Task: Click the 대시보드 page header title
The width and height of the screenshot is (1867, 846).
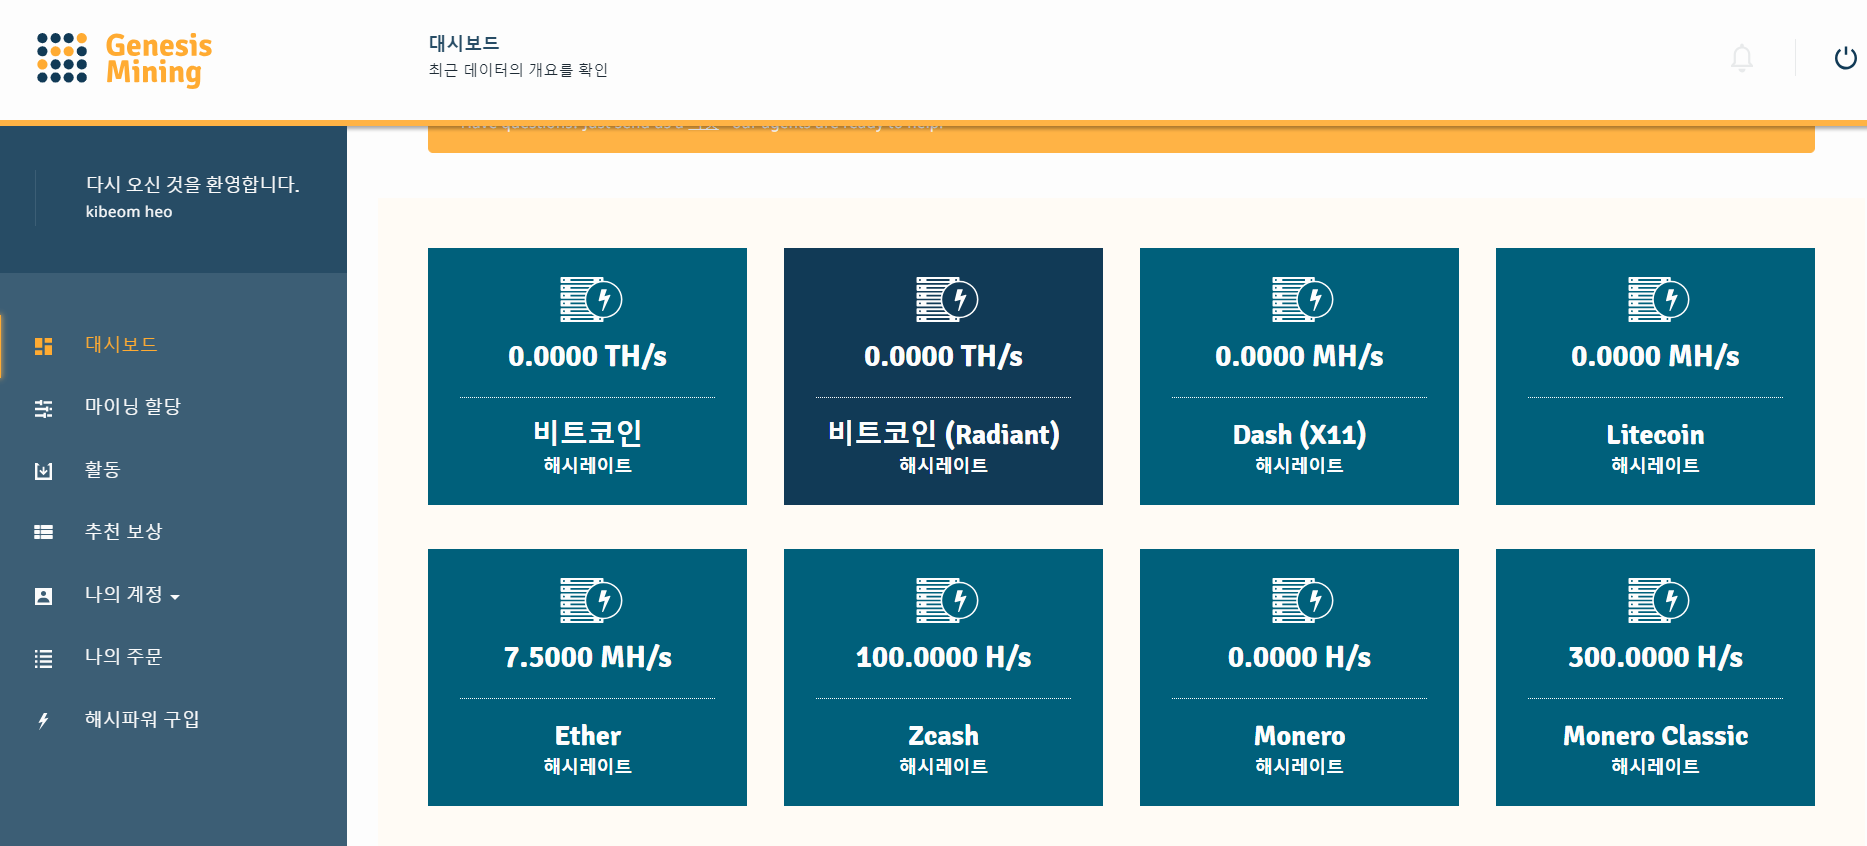Action: click(x=464, y=43)
